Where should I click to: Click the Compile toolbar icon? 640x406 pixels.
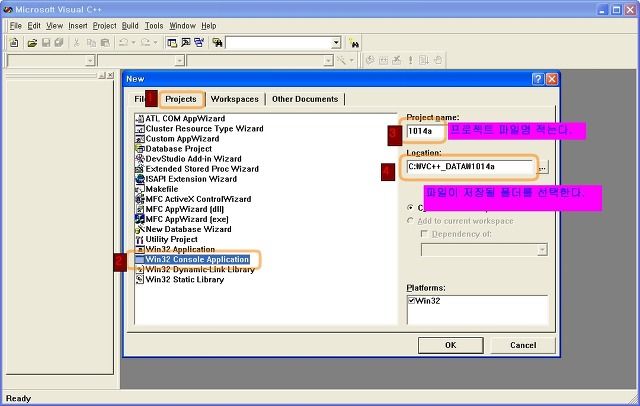coord(370,61)
